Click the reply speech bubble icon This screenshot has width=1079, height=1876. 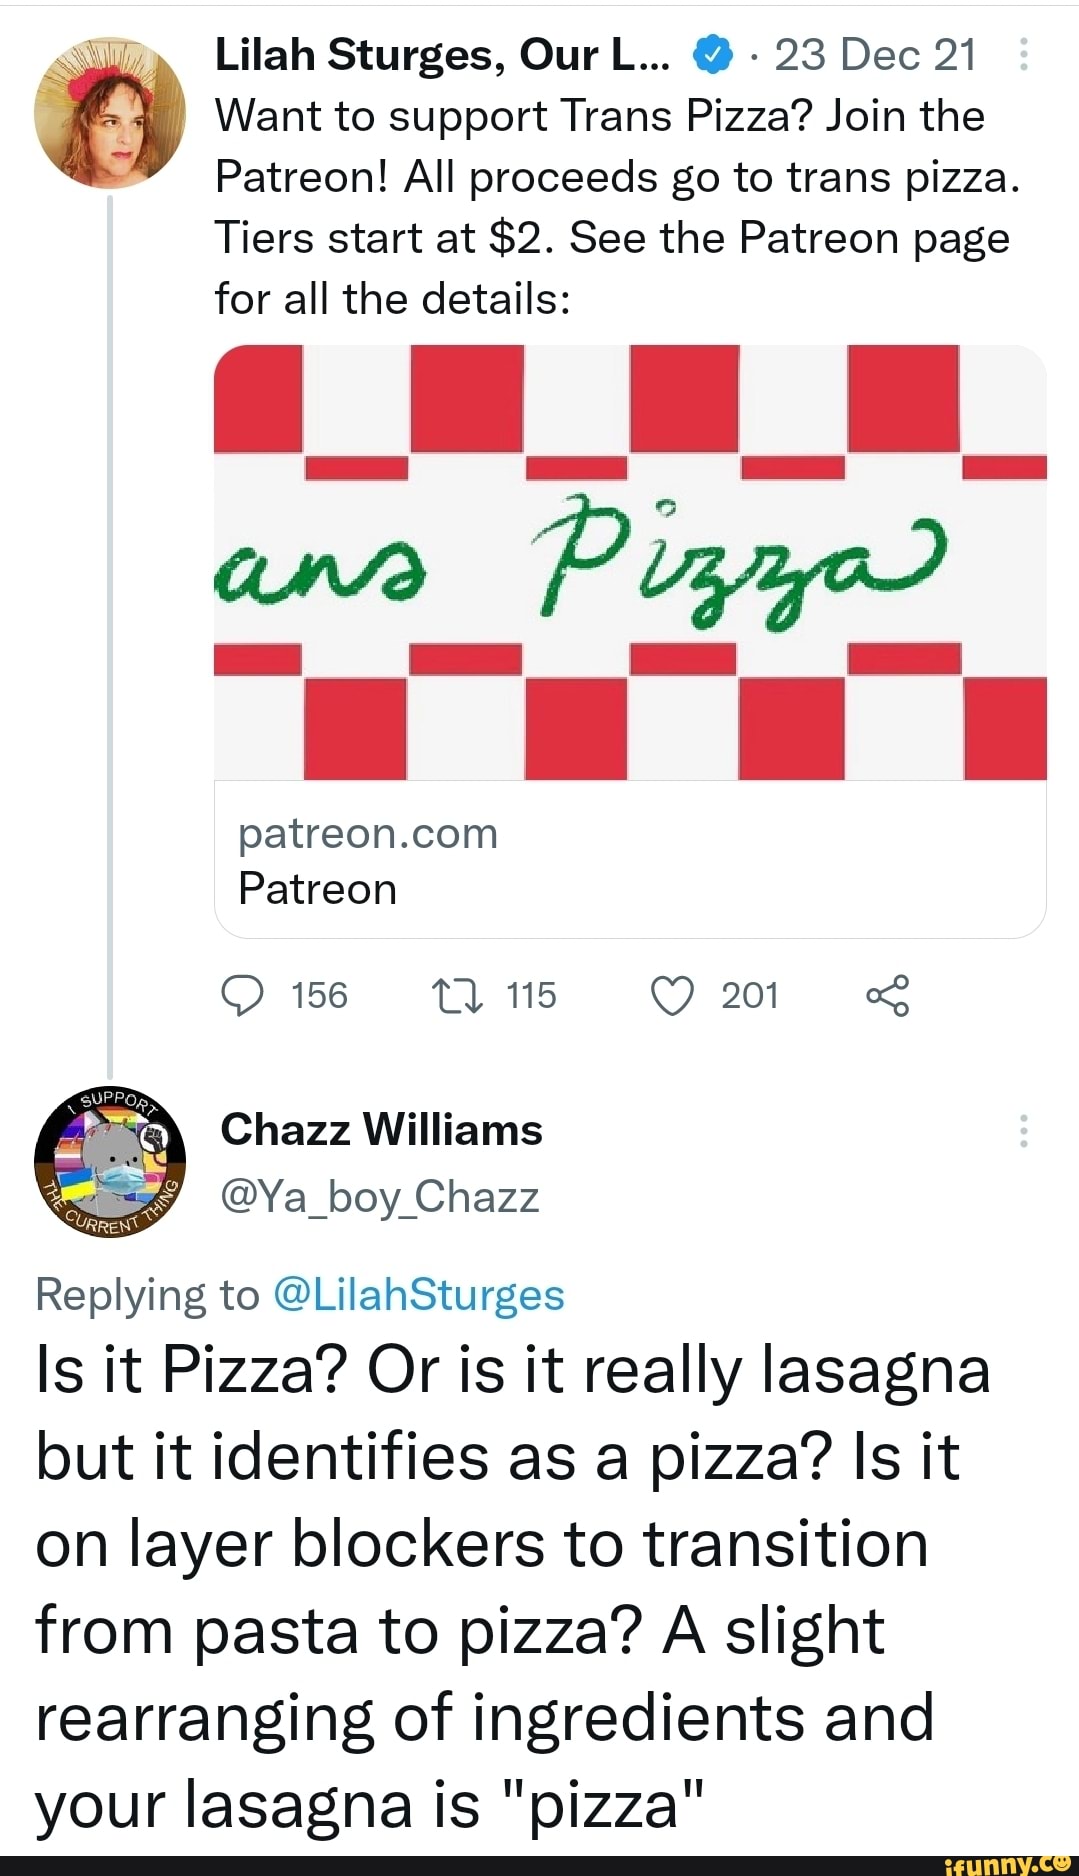coord(240,996)
